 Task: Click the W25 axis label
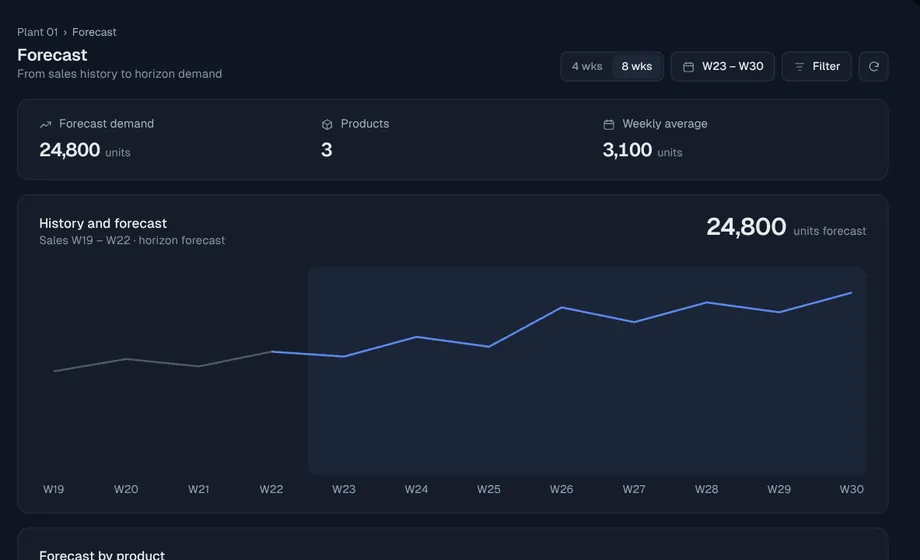coord(489,490)
